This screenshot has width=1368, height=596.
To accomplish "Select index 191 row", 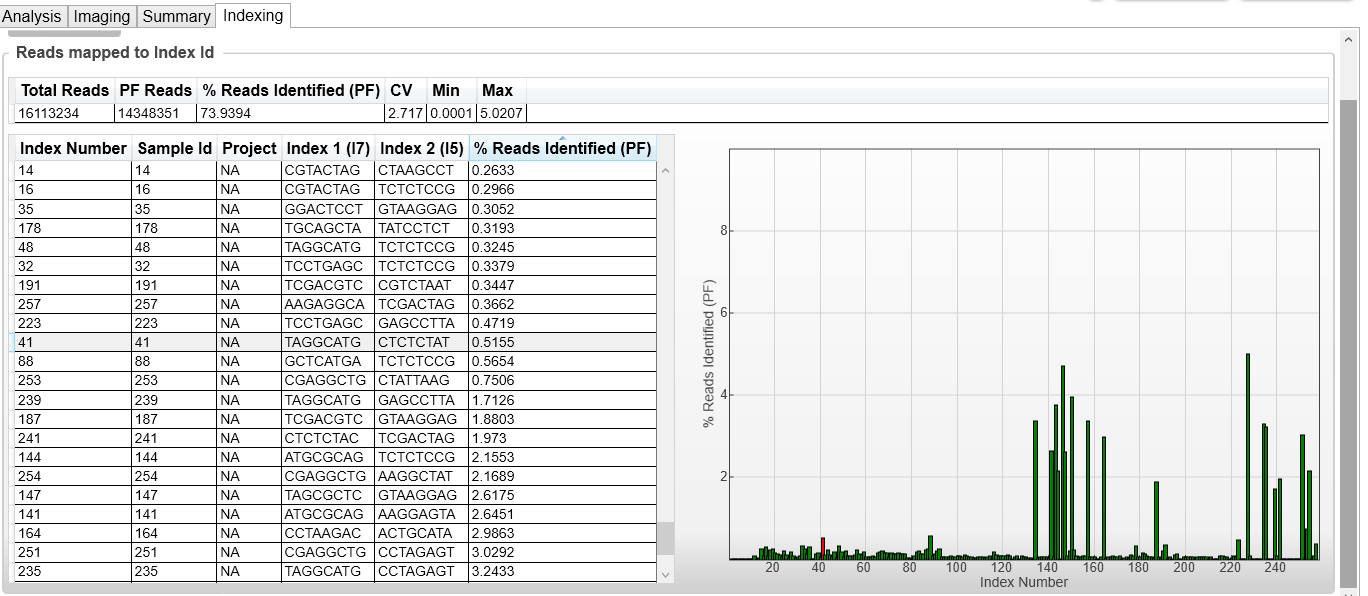I will [x=335, y=285].
